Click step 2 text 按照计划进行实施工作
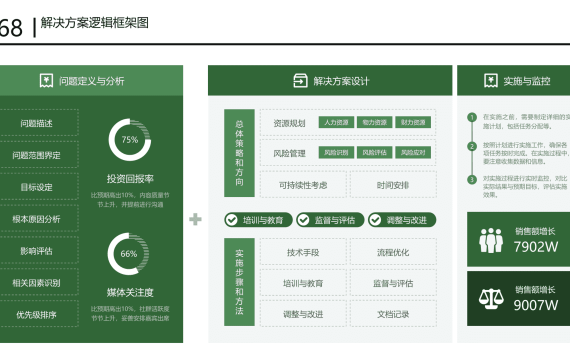Image resolution: width=570 pixels, height=360 pixels. [526, 153]
